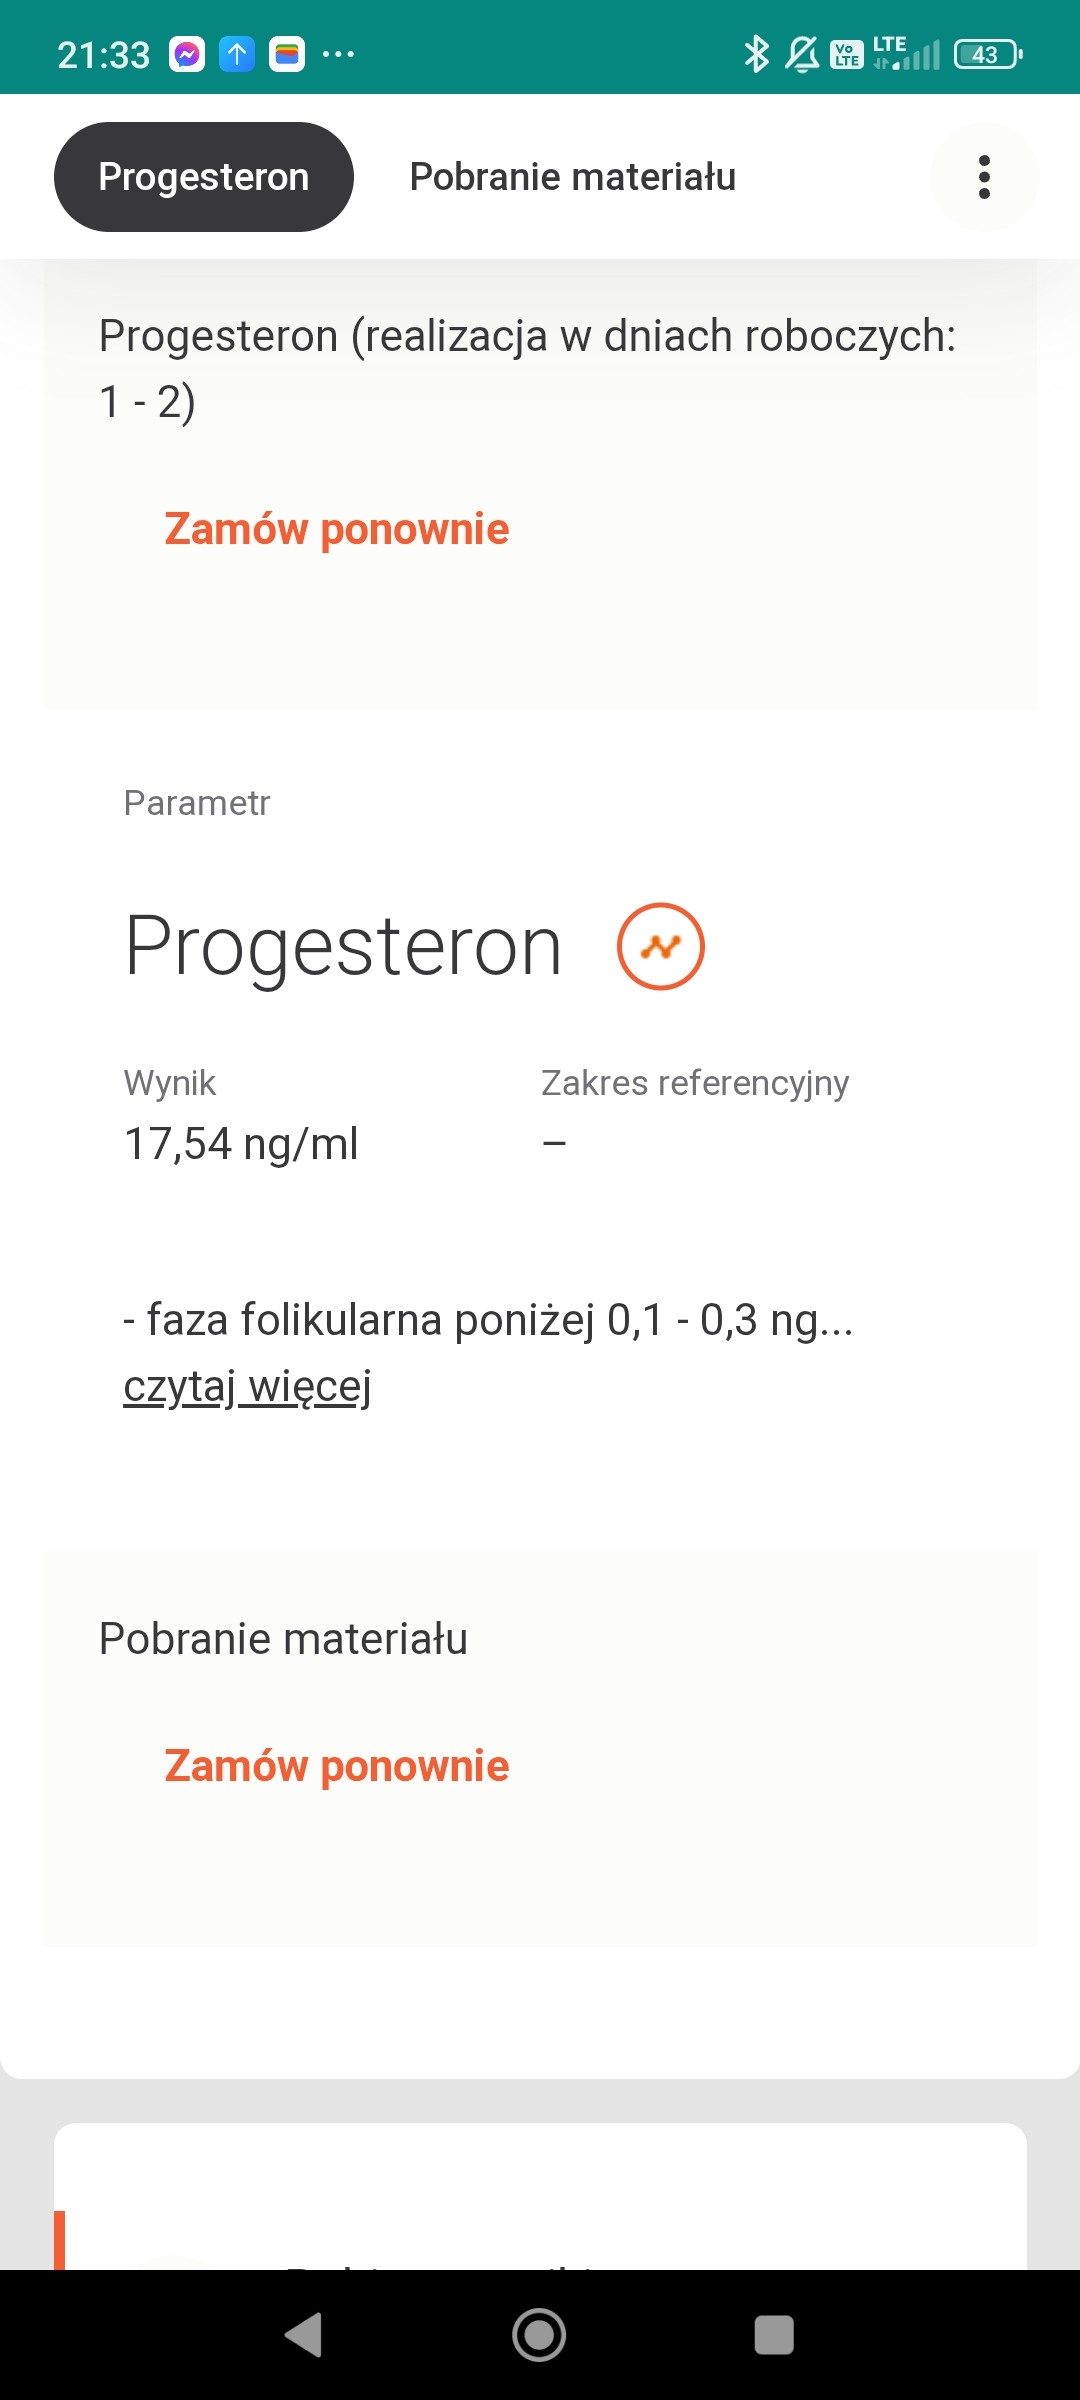Select the Progesteron tab

[x=204, y=177]
